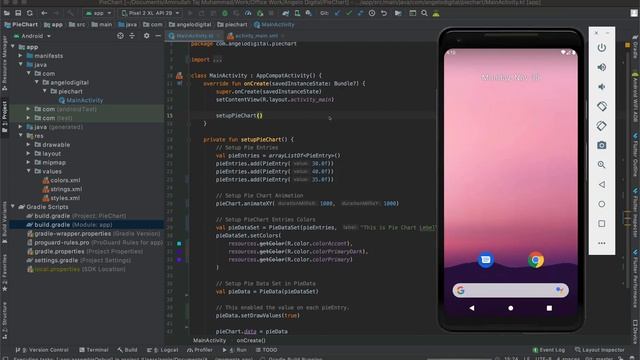The width and height of the screenshot is (640, 360).
Task: Select build.gradle (Module: app) file
Action: point(69,224)
